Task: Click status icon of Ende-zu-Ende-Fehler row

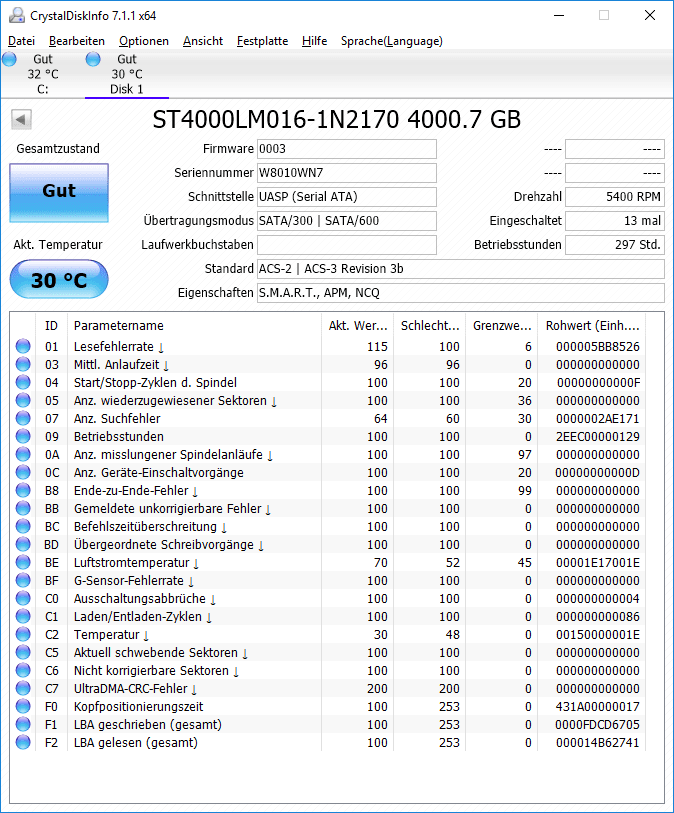Action: (23, 490)
